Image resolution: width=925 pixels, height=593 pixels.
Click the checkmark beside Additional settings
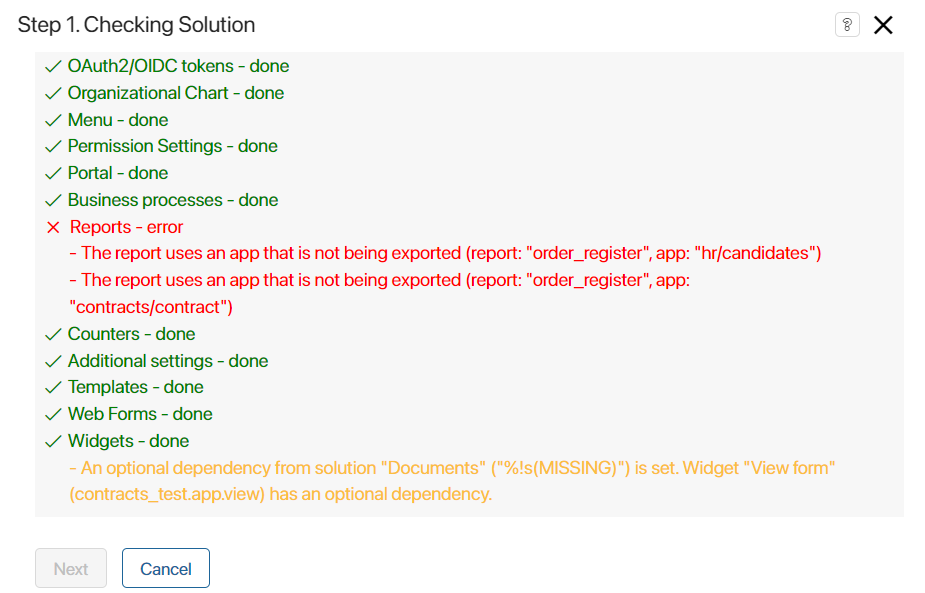click(x=53, y=361)
